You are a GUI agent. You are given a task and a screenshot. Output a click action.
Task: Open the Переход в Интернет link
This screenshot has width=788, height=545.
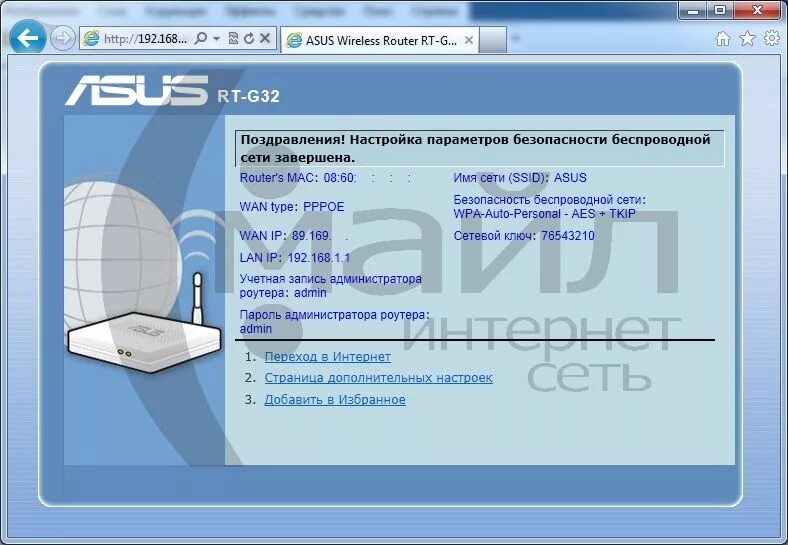328,356
